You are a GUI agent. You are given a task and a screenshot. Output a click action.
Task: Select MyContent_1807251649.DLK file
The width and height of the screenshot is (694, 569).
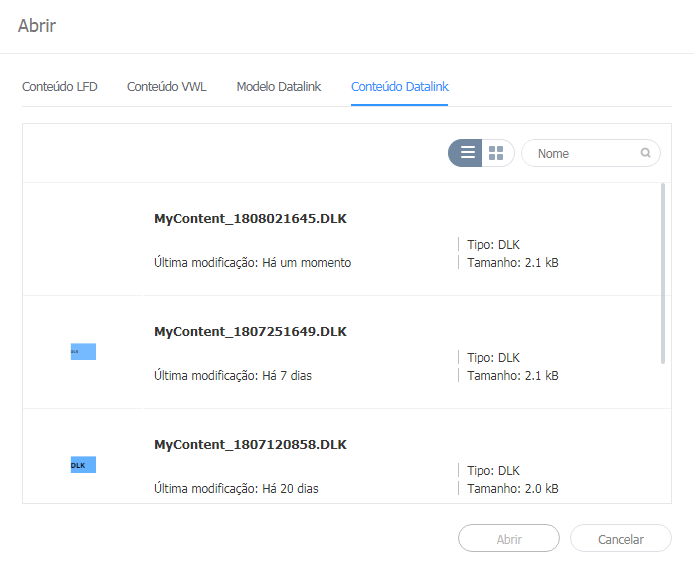click(250, 332)
